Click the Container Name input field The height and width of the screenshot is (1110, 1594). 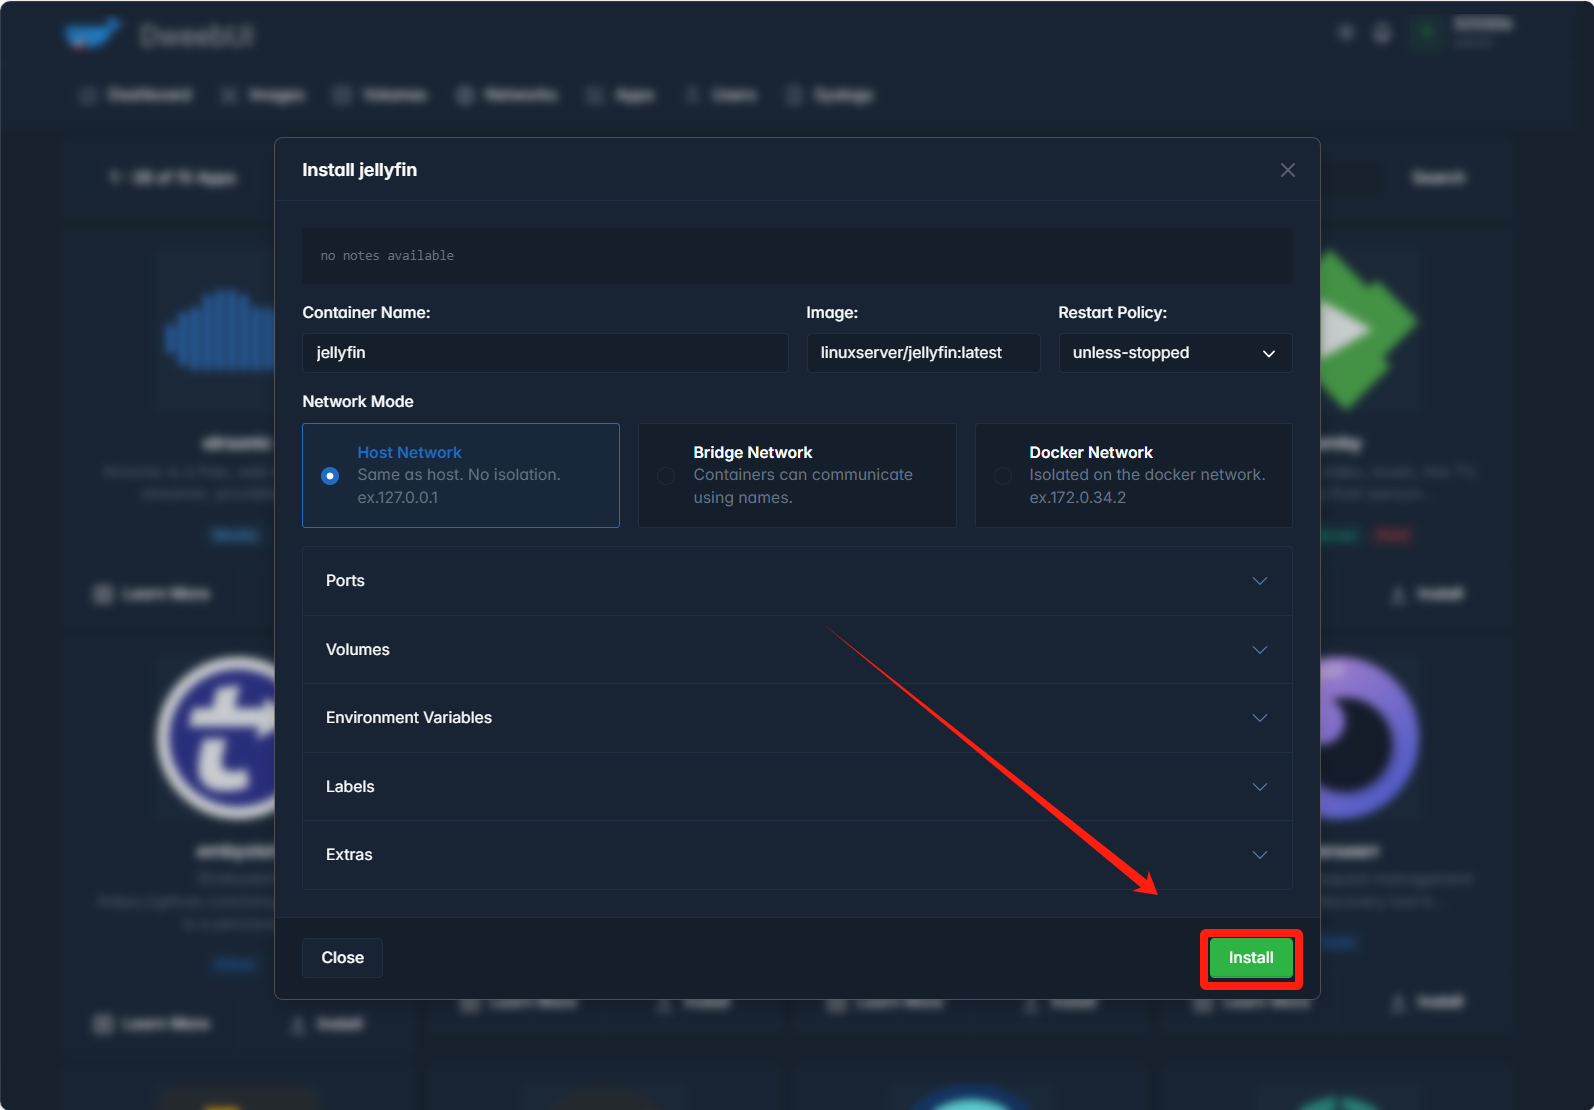coord(544,353)
